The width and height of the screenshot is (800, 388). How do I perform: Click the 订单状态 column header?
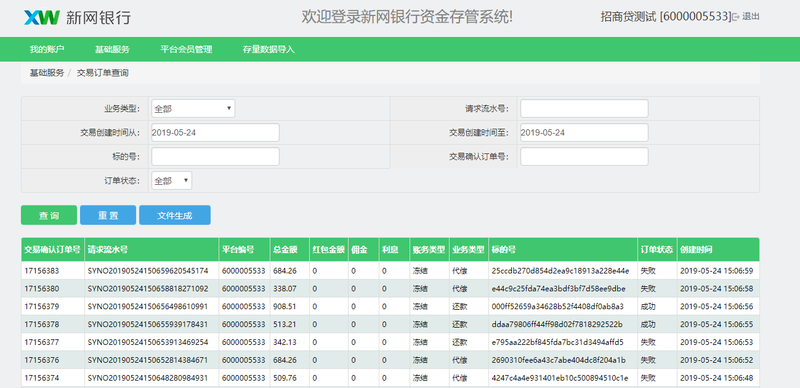coord(657,250)
